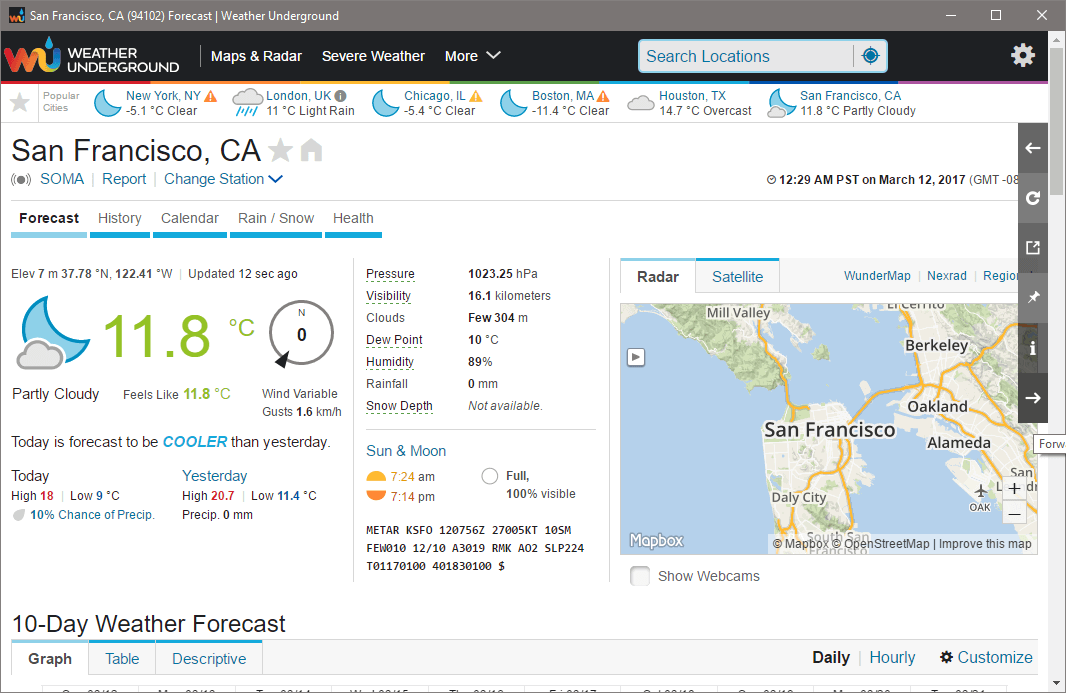Click the Search Locations input field

coord(746,56)
